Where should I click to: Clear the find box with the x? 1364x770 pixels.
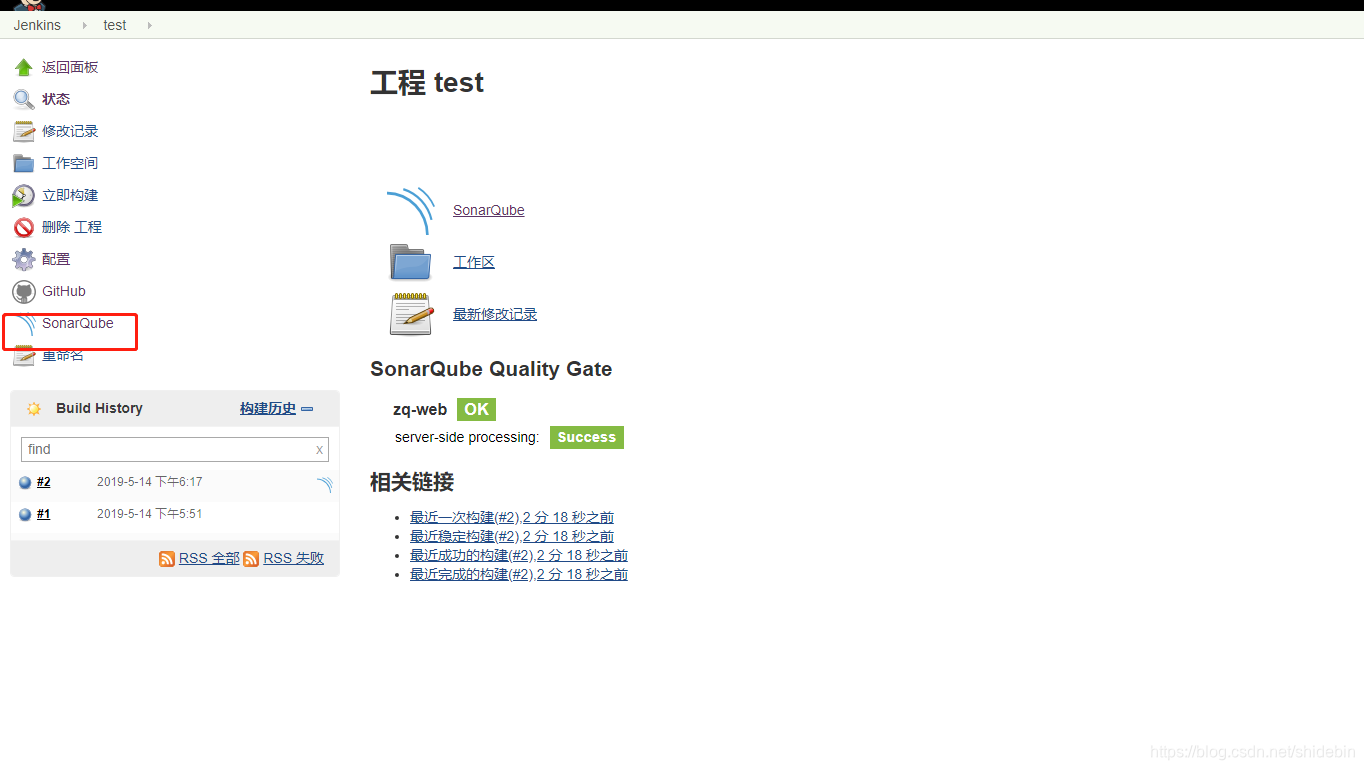[x=320, y=450]
